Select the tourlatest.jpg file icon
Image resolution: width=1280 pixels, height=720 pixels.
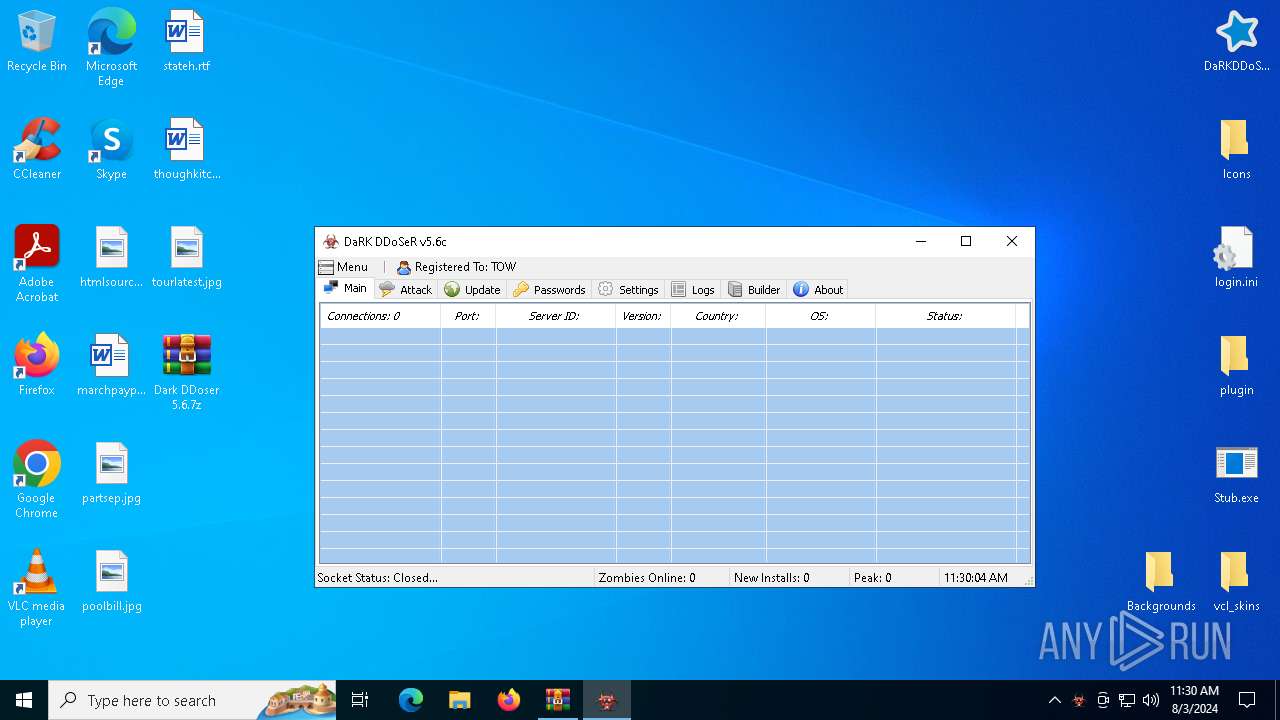pyautogui.click(x=186, y=258)
